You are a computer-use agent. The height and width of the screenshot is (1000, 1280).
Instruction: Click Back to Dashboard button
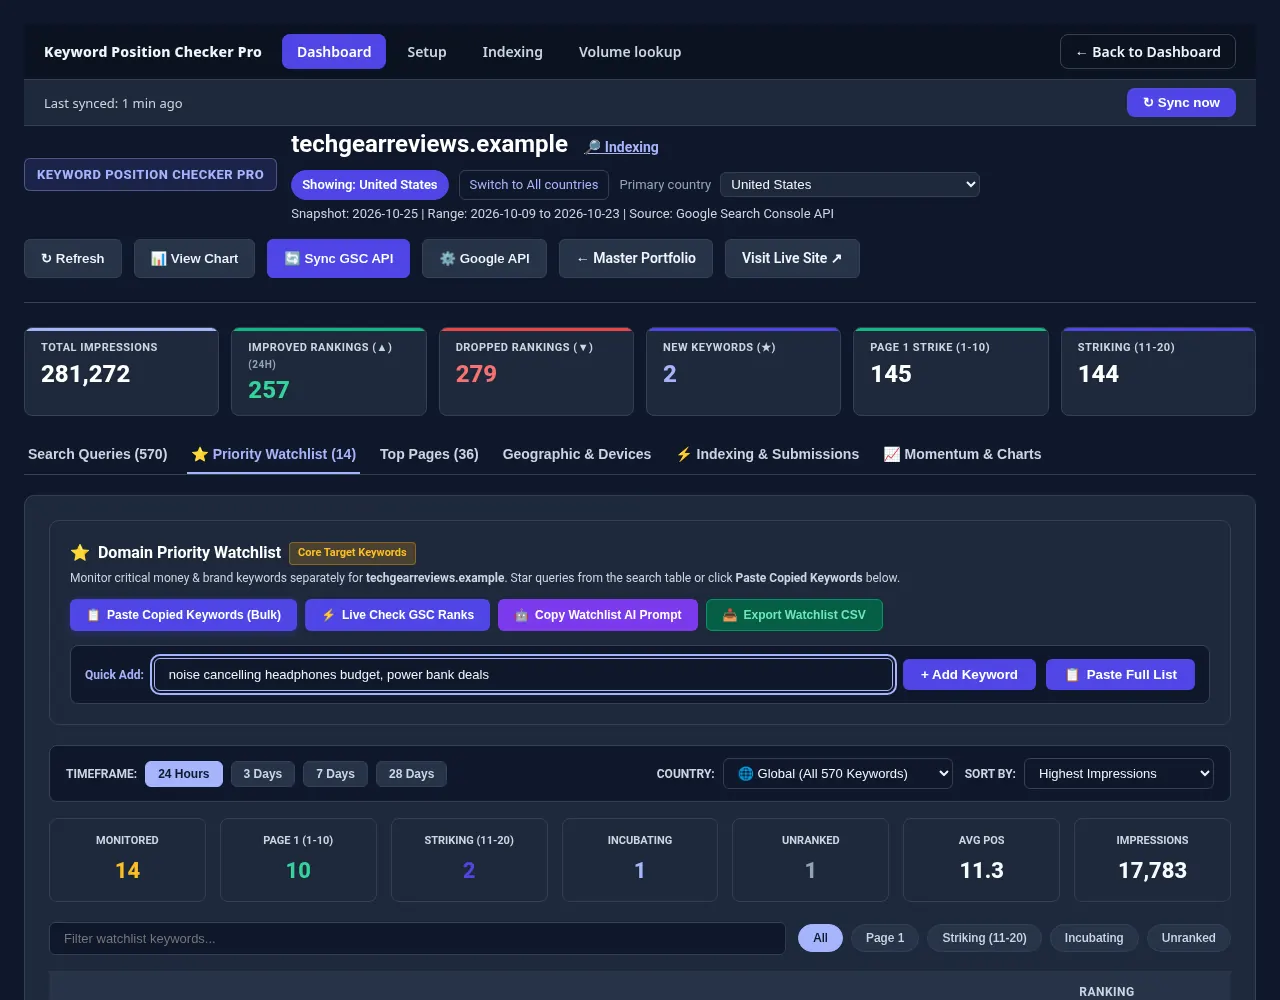(1148, 52)
